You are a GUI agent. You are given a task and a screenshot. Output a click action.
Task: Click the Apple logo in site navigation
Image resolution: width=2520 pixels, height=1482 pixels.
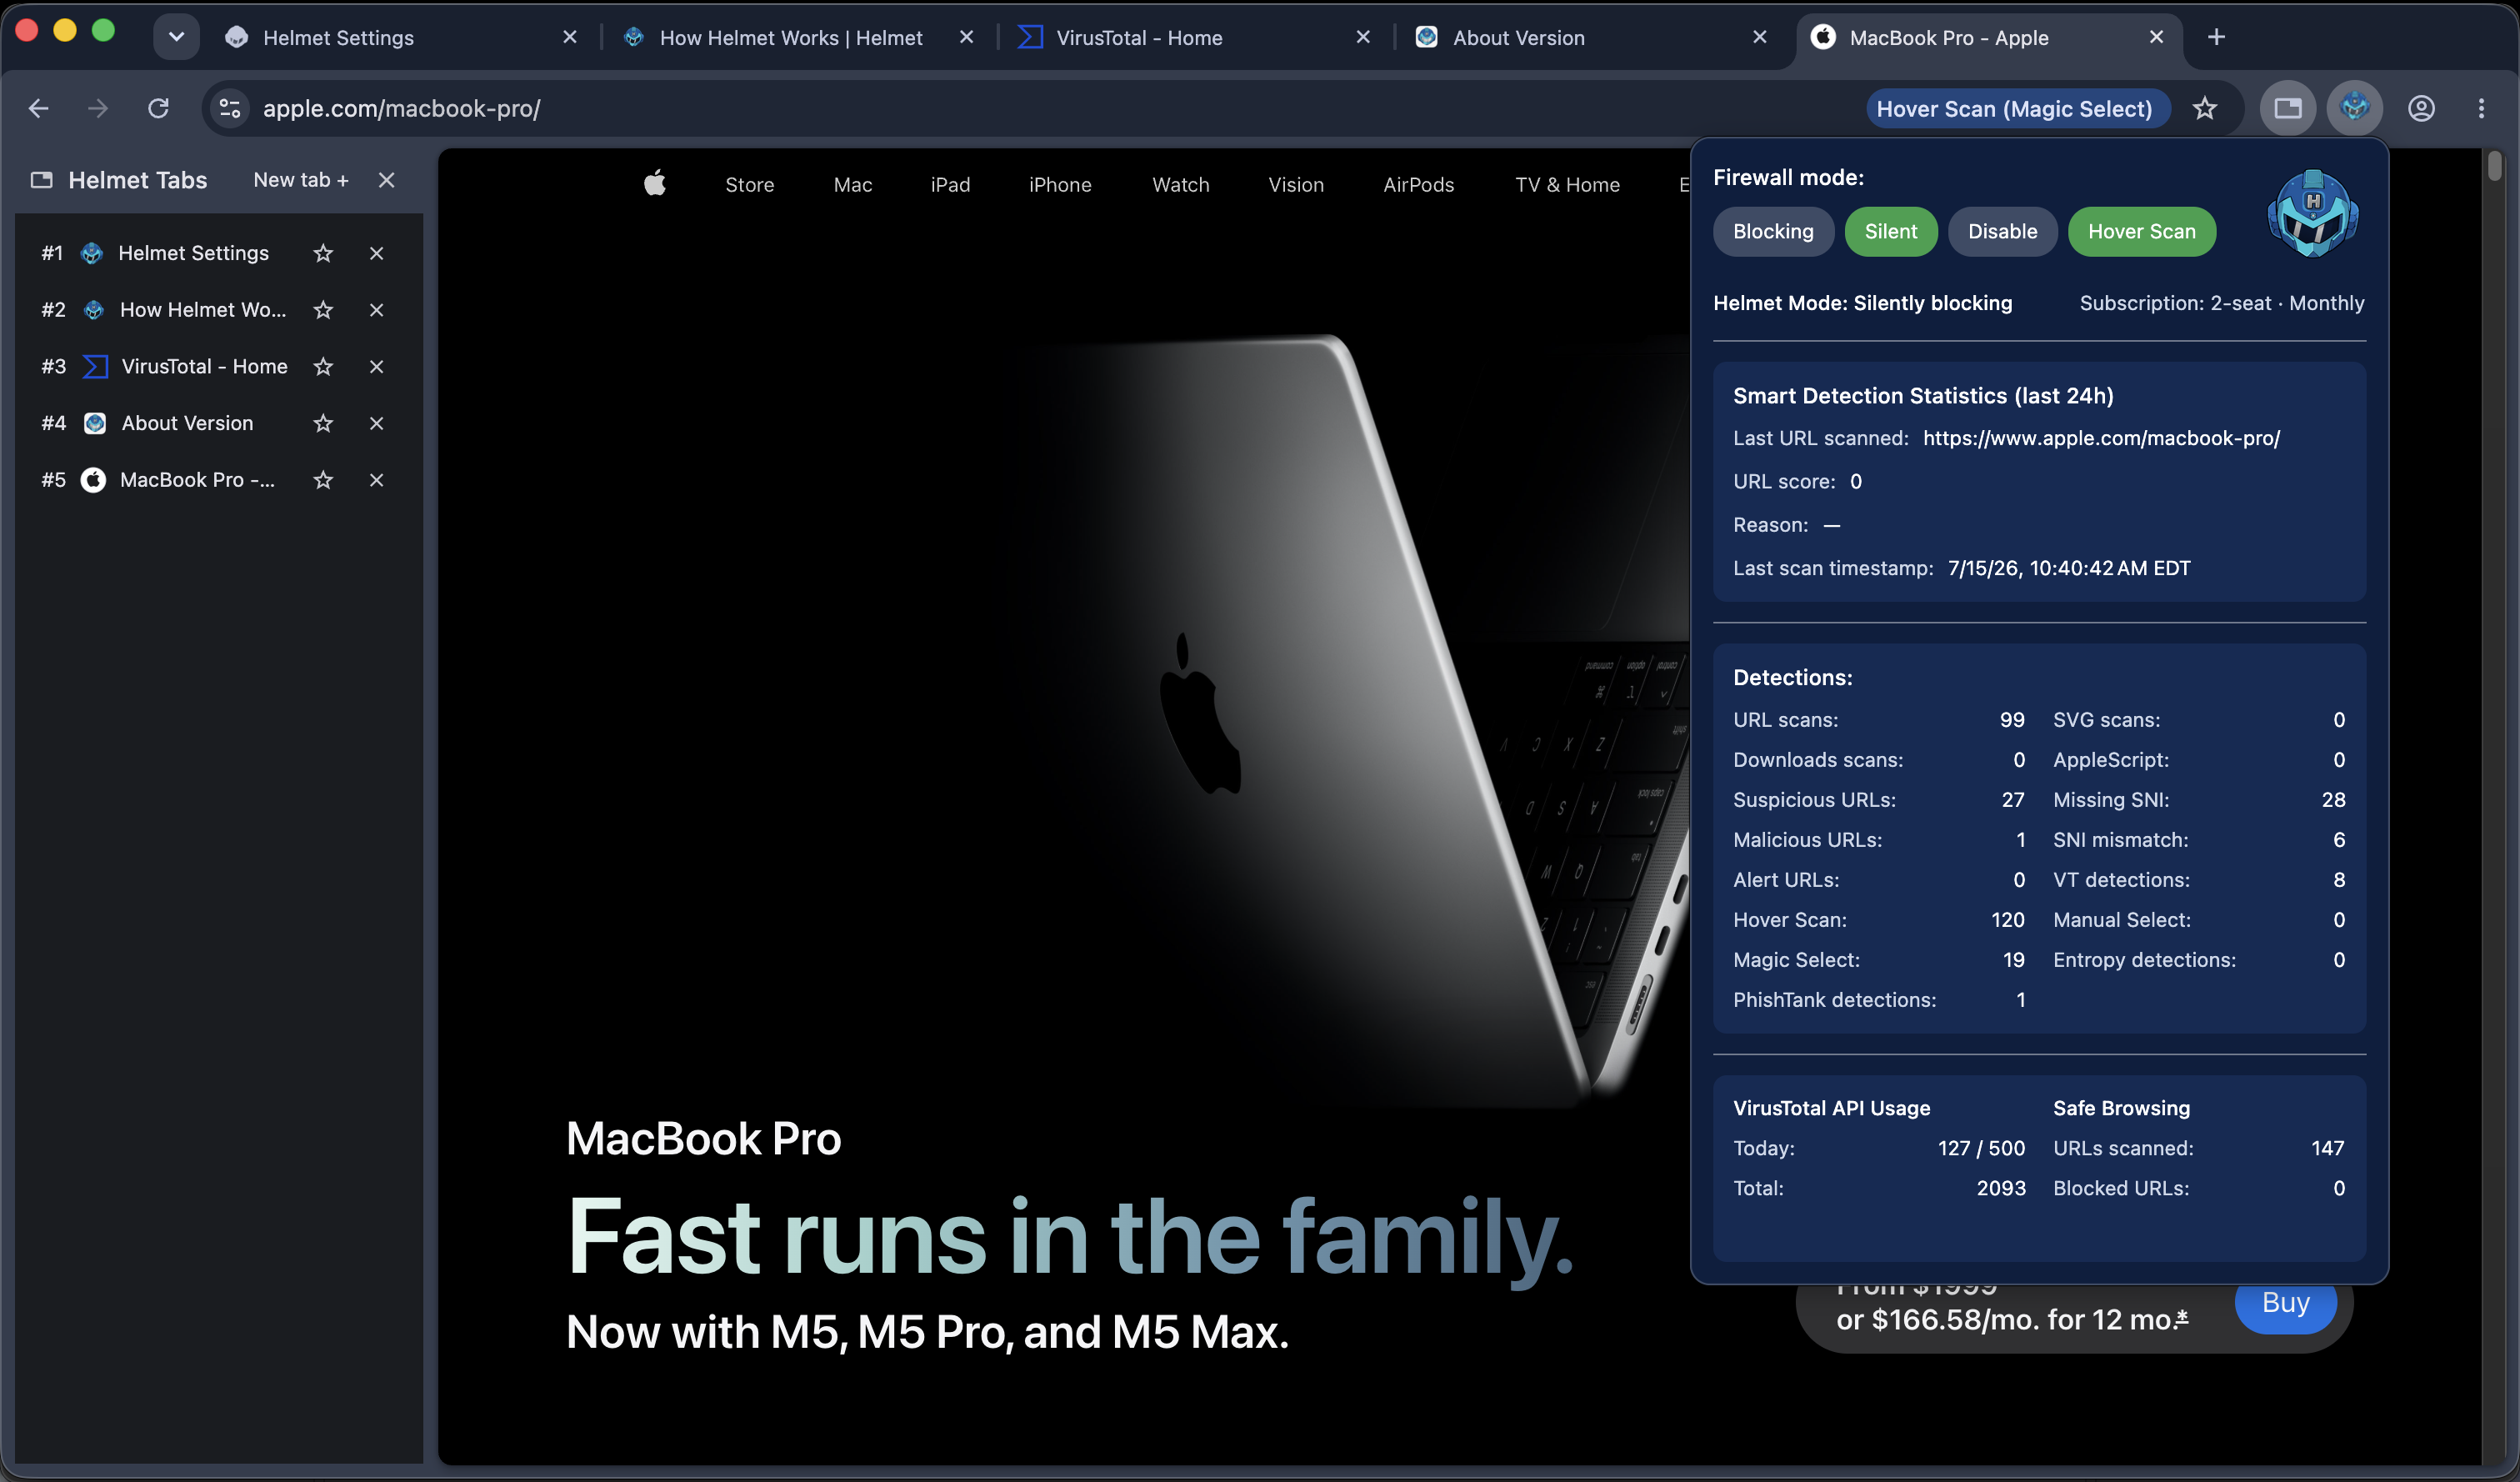655,184
